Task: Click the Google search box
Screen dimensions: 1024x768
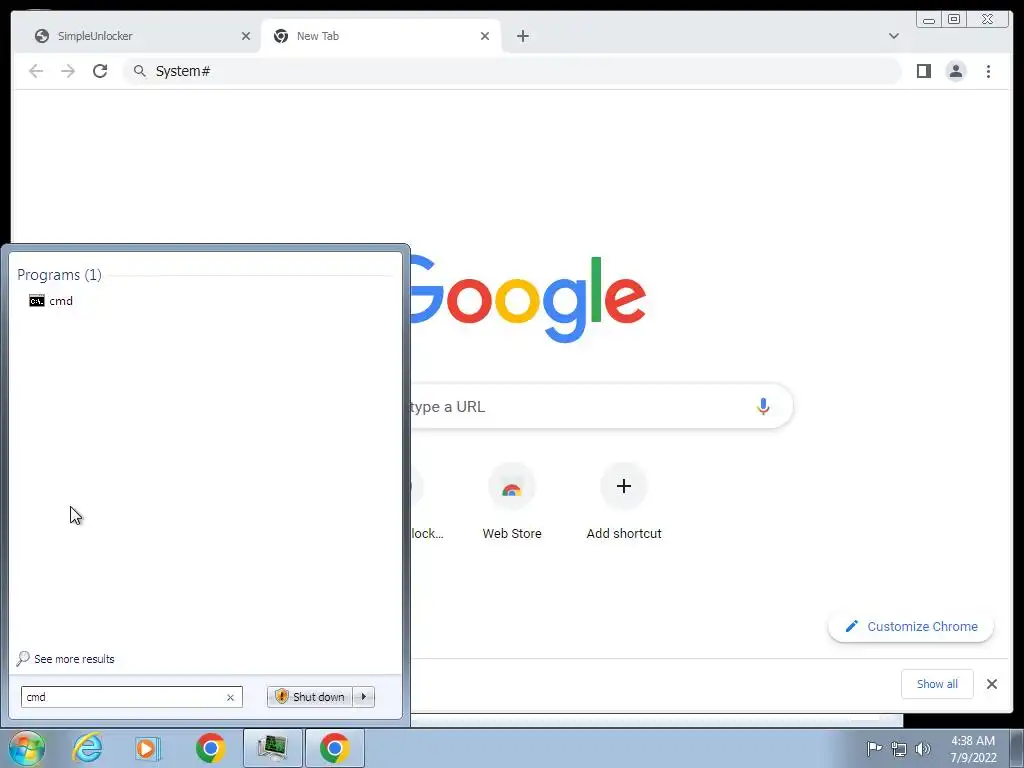Action: (x=601, y=406)
